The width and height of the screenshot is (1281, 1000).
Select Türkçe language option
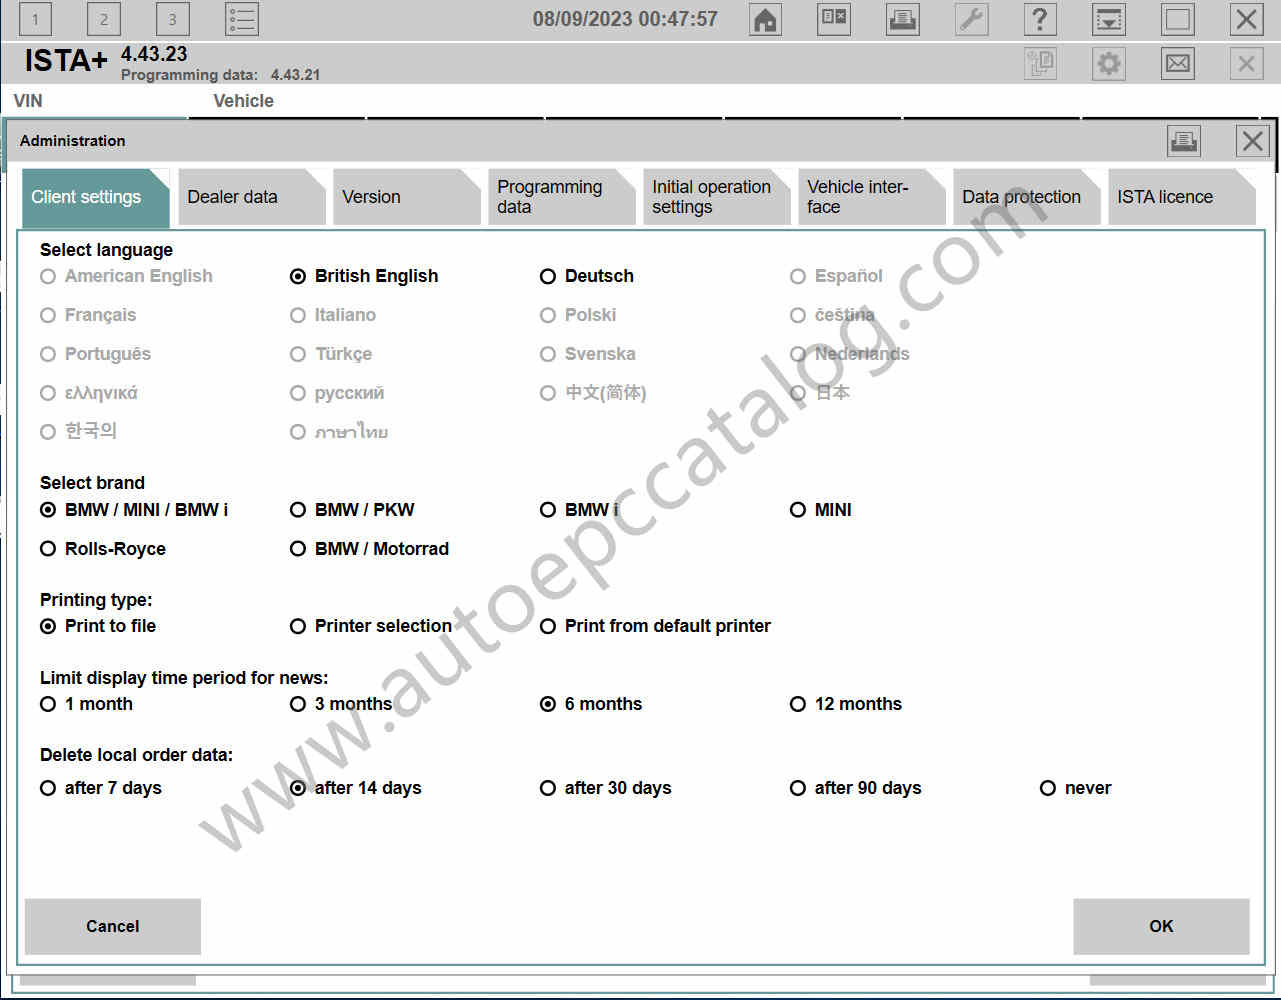pos(331,354)
